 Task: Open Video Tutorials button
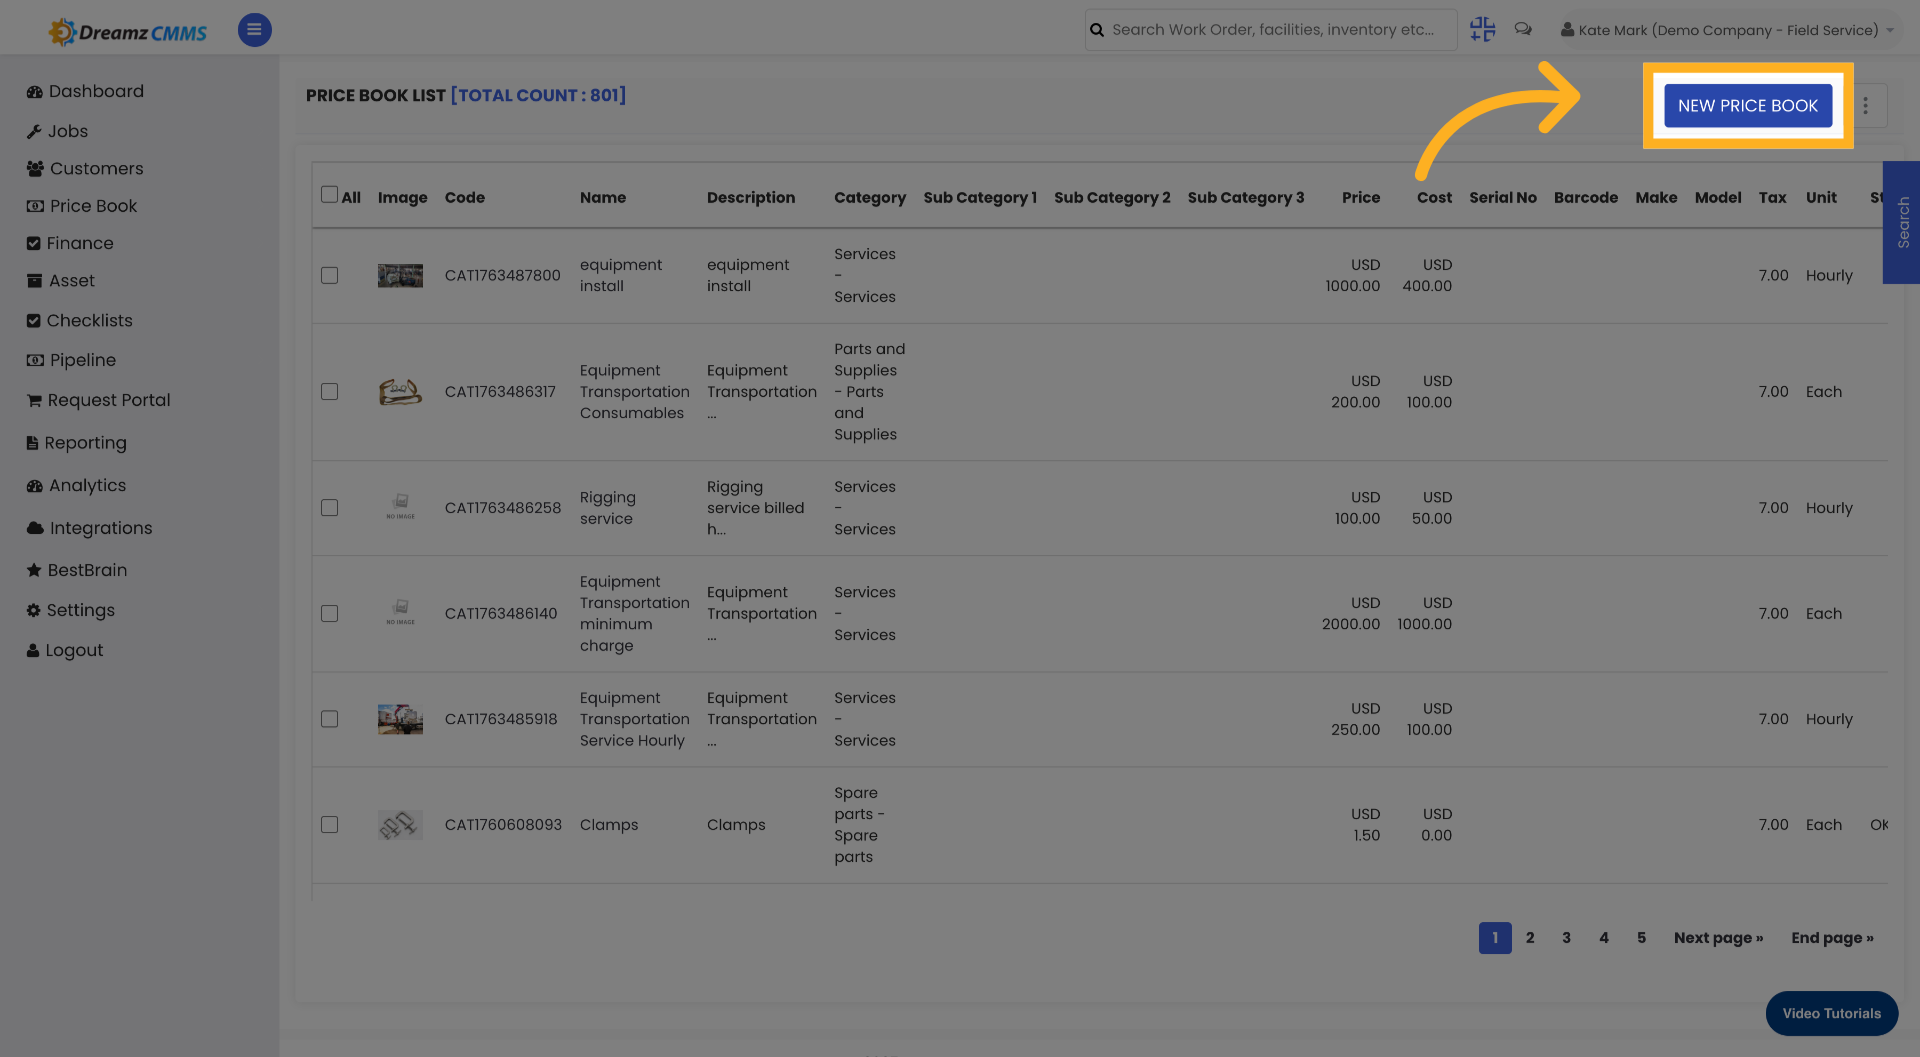1832,1013
